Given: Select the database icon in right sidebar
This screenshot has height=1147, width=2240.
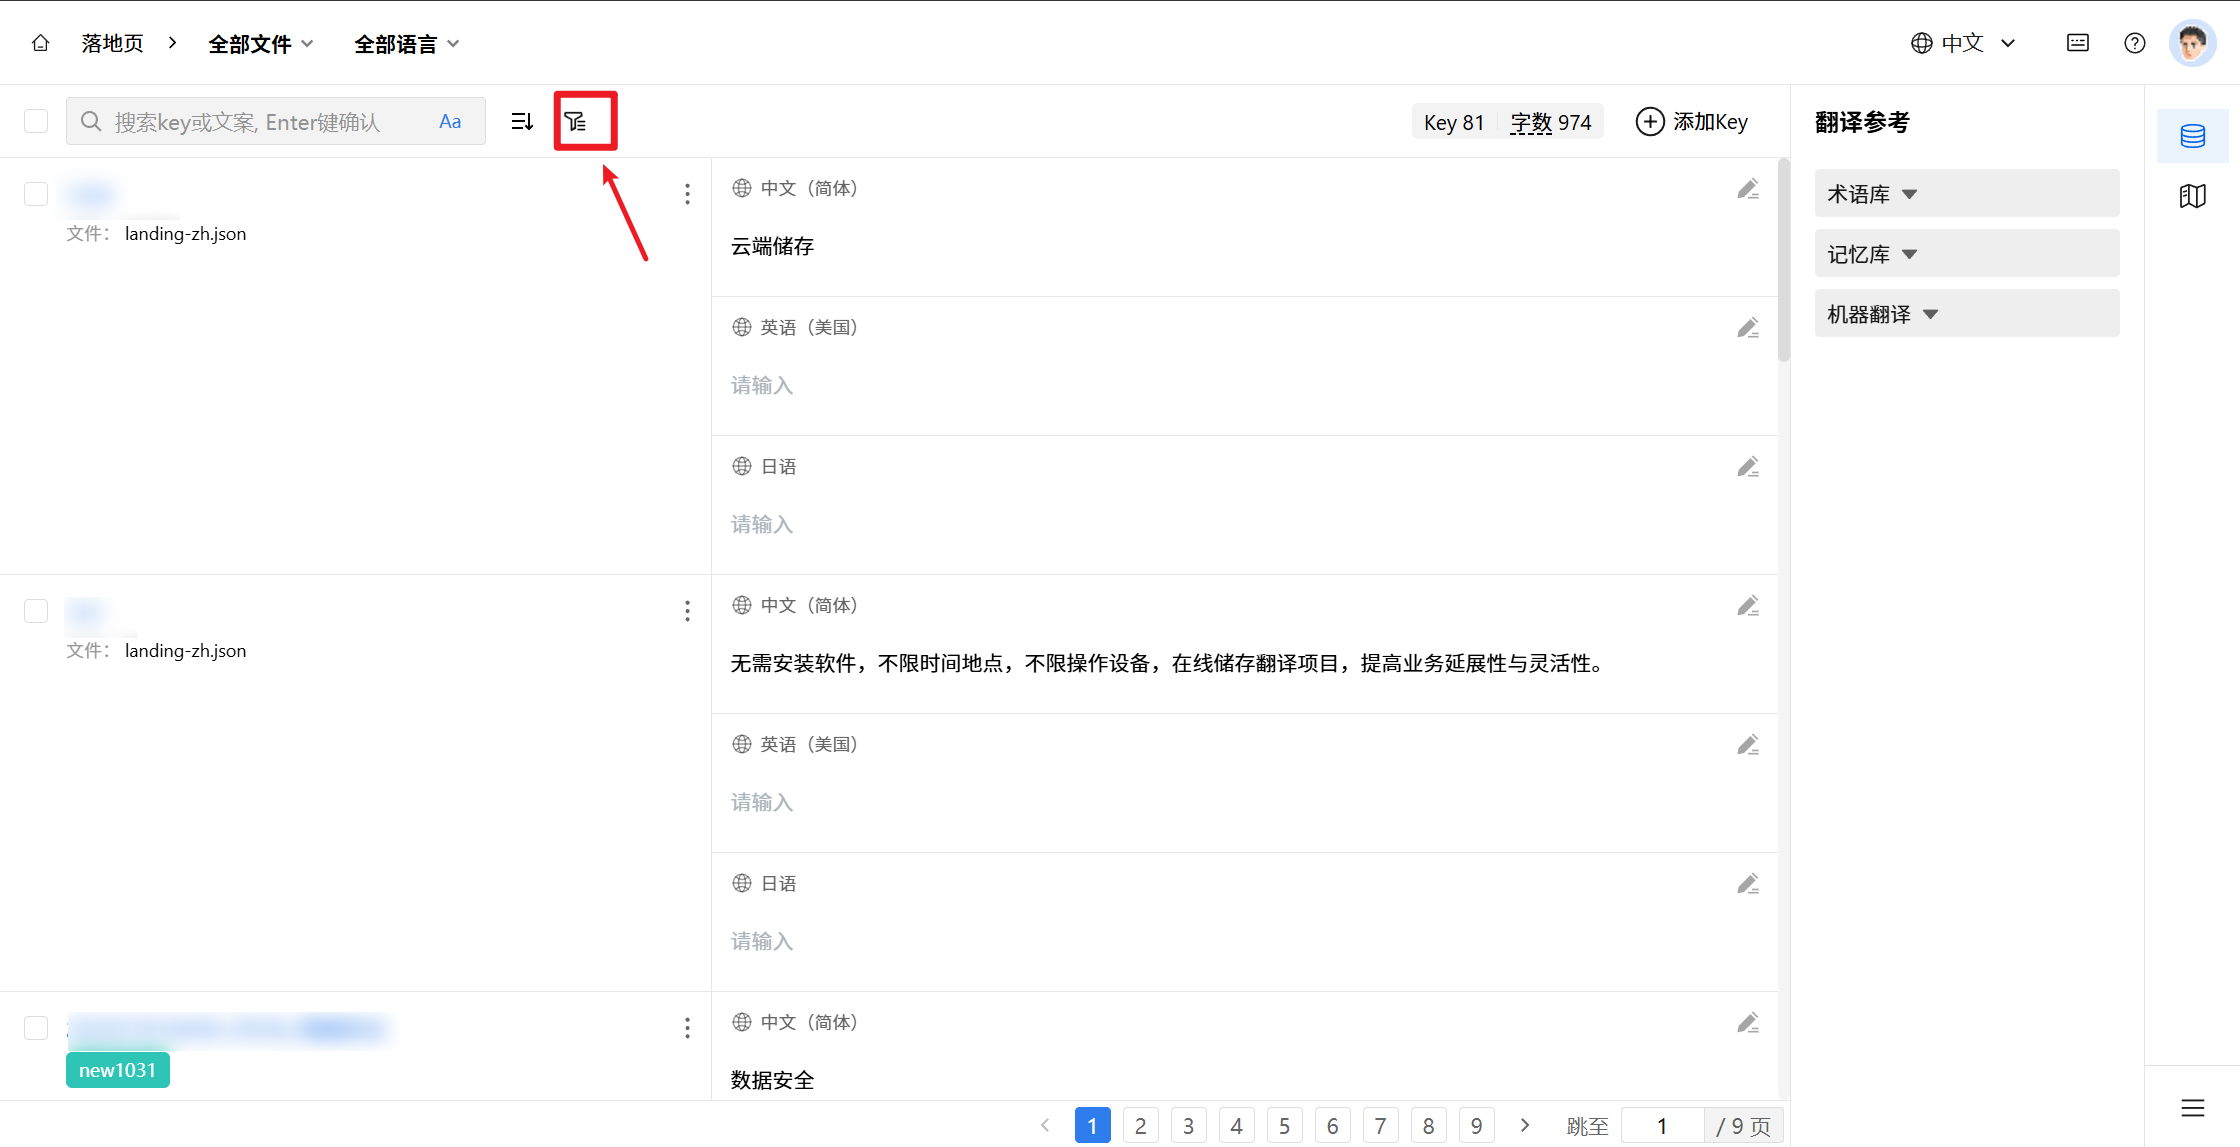Looking at the screenshot, I should point(2192,136).
